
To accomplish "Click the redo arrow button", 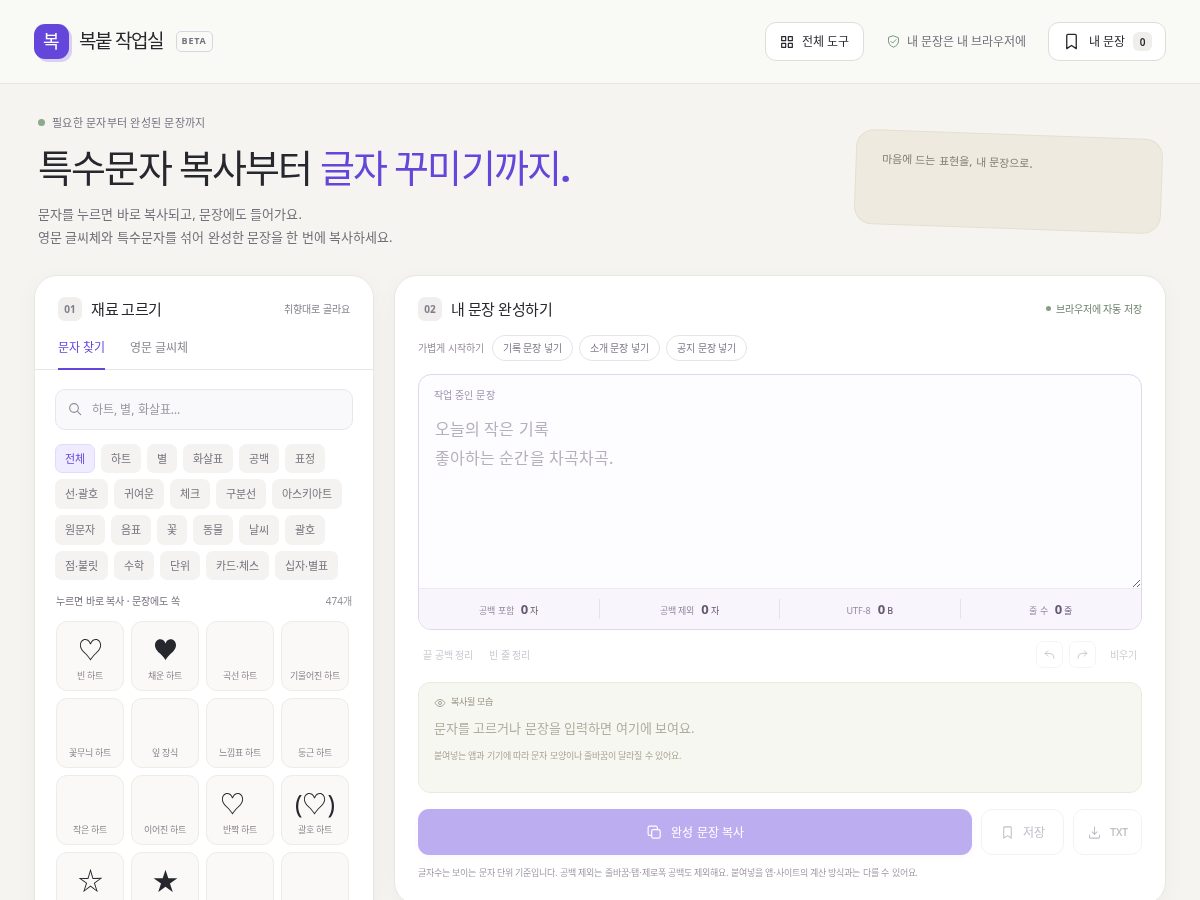I will pyautogui.click(x=1082, y=655).
